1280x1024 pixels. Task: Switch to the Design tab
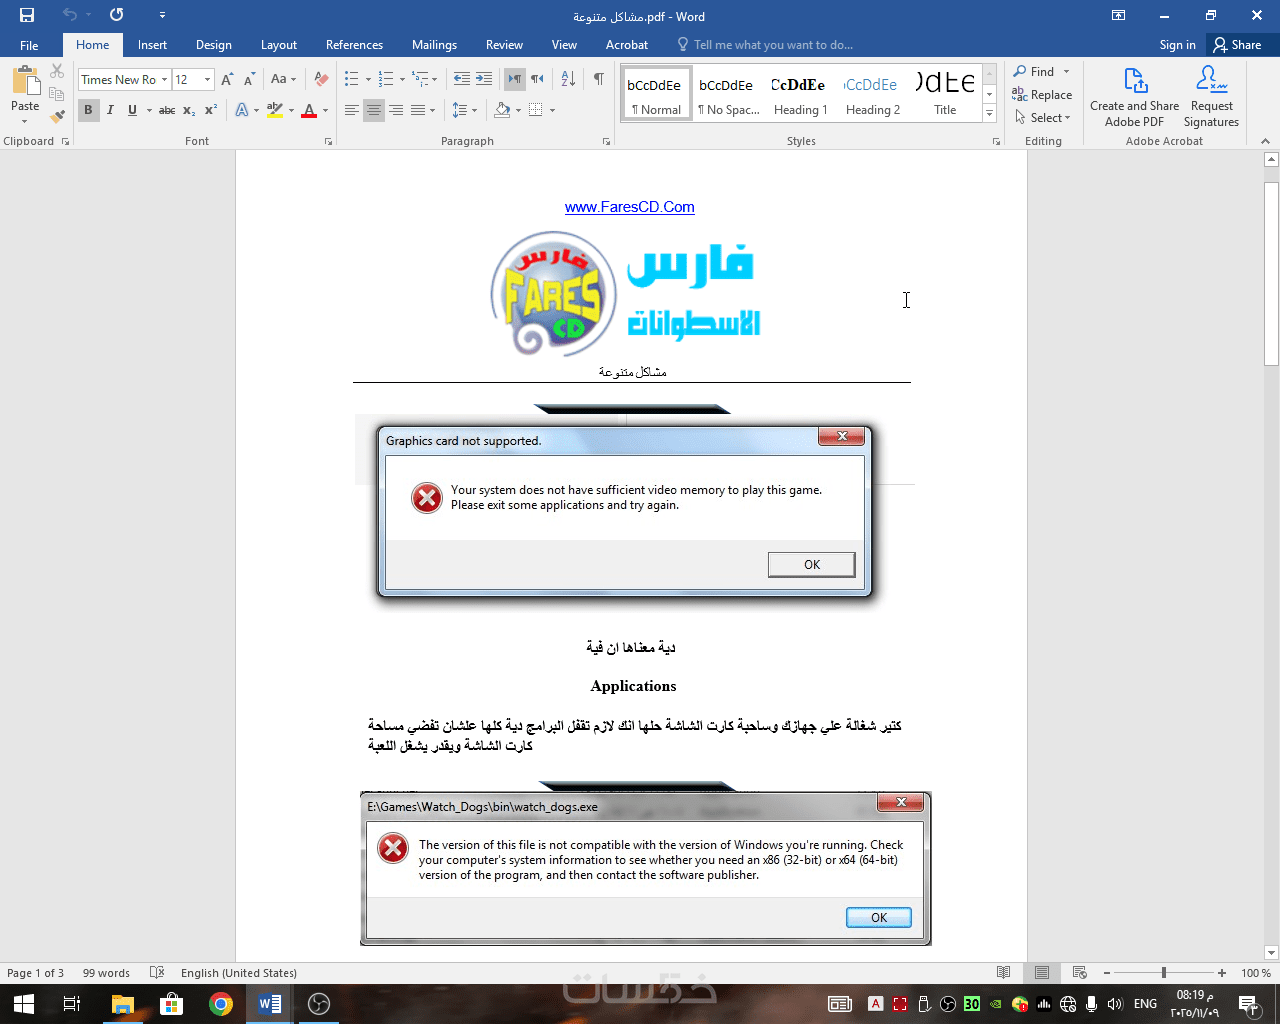coord(213,45)
